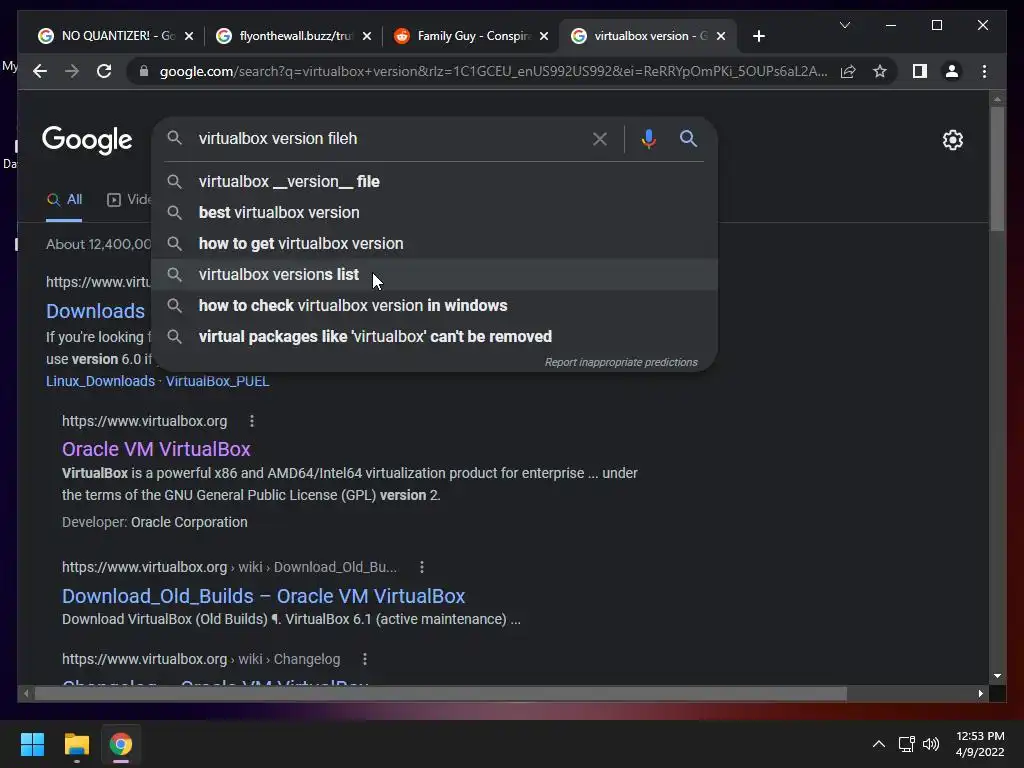1024x768 pixels.
Task: Open options for Changelog result
Action: 365,659
